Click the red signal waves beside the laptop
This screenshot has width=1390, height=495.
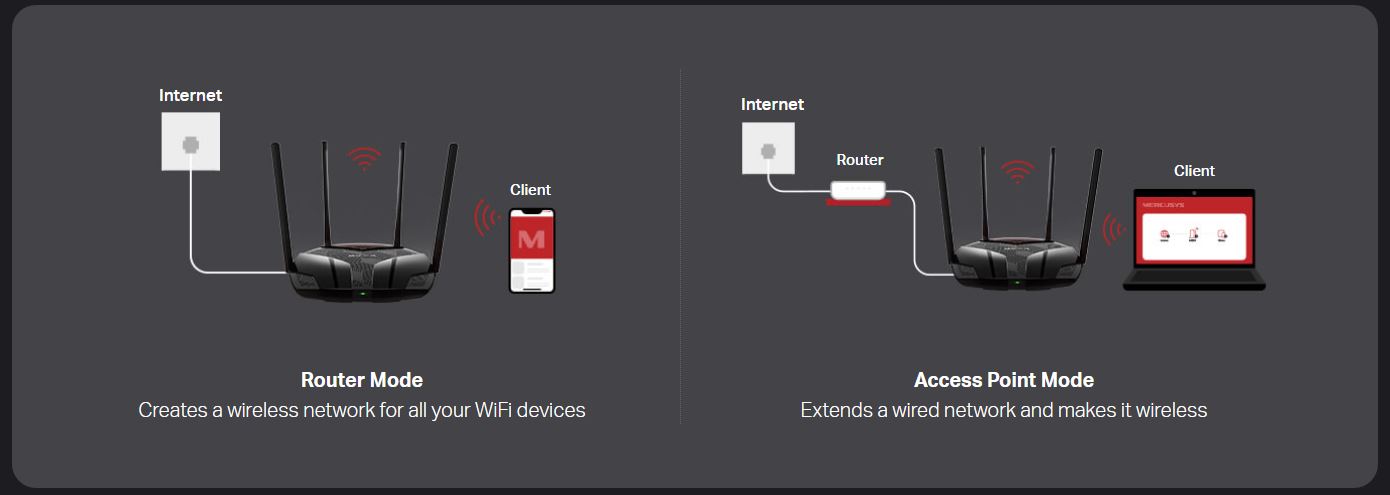coord(1112,230)
